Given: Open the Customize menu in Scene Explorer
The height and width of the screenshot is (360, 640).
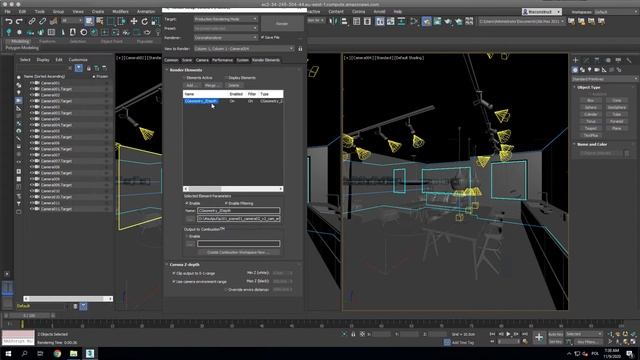Looking at the screenshot, I should (x=78, y=60).
